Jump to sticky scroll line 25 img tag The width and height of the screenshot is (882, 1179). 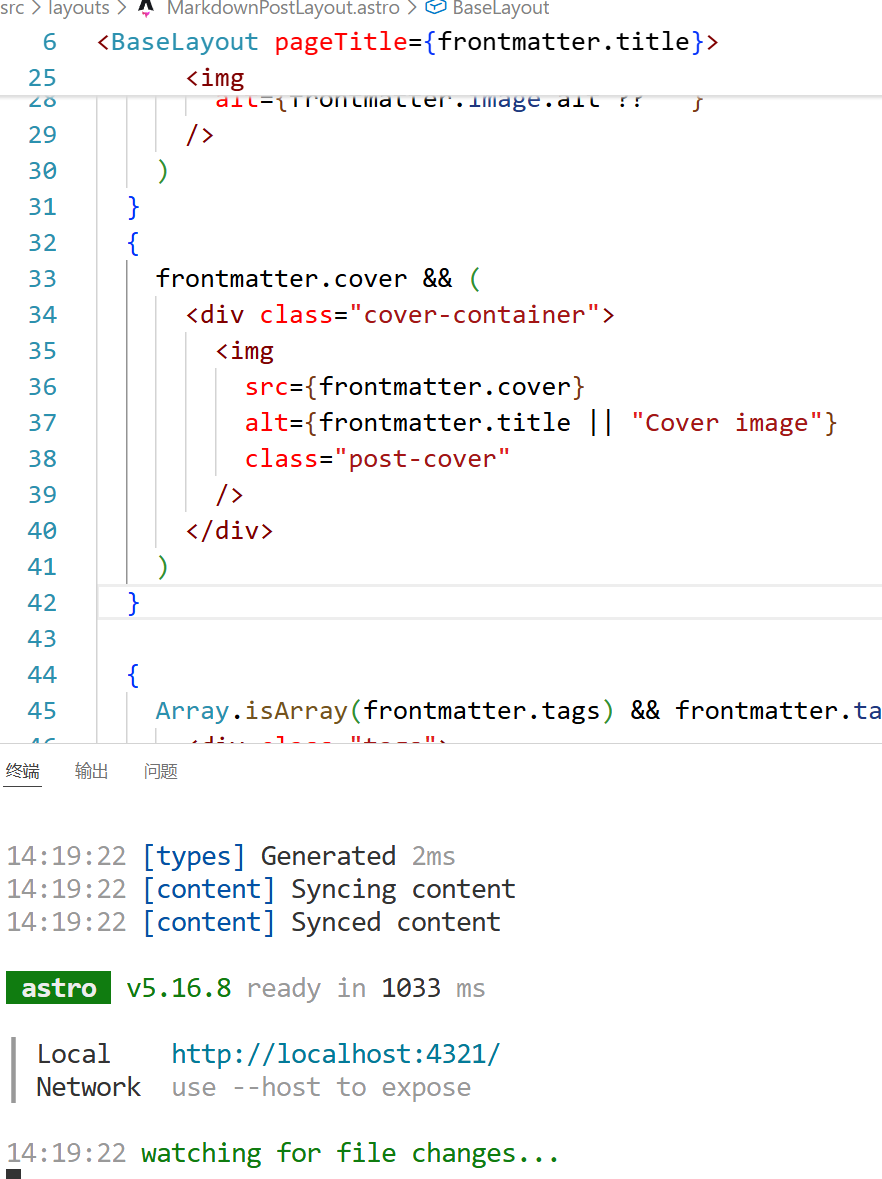click(215, 78)
